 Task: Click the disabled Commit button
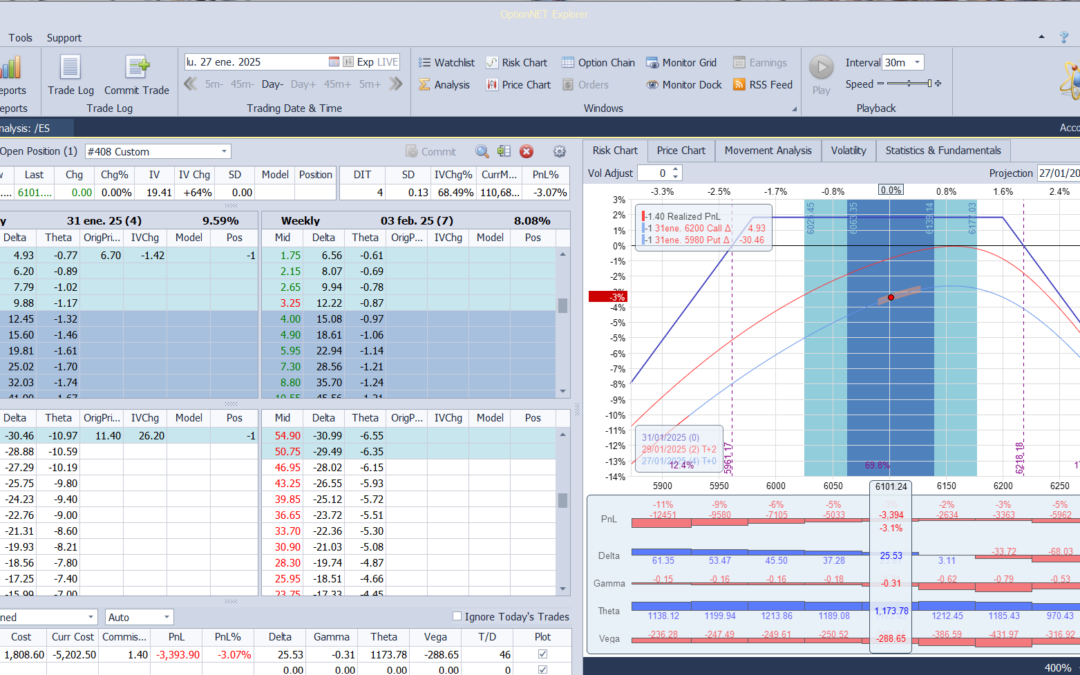430,152
